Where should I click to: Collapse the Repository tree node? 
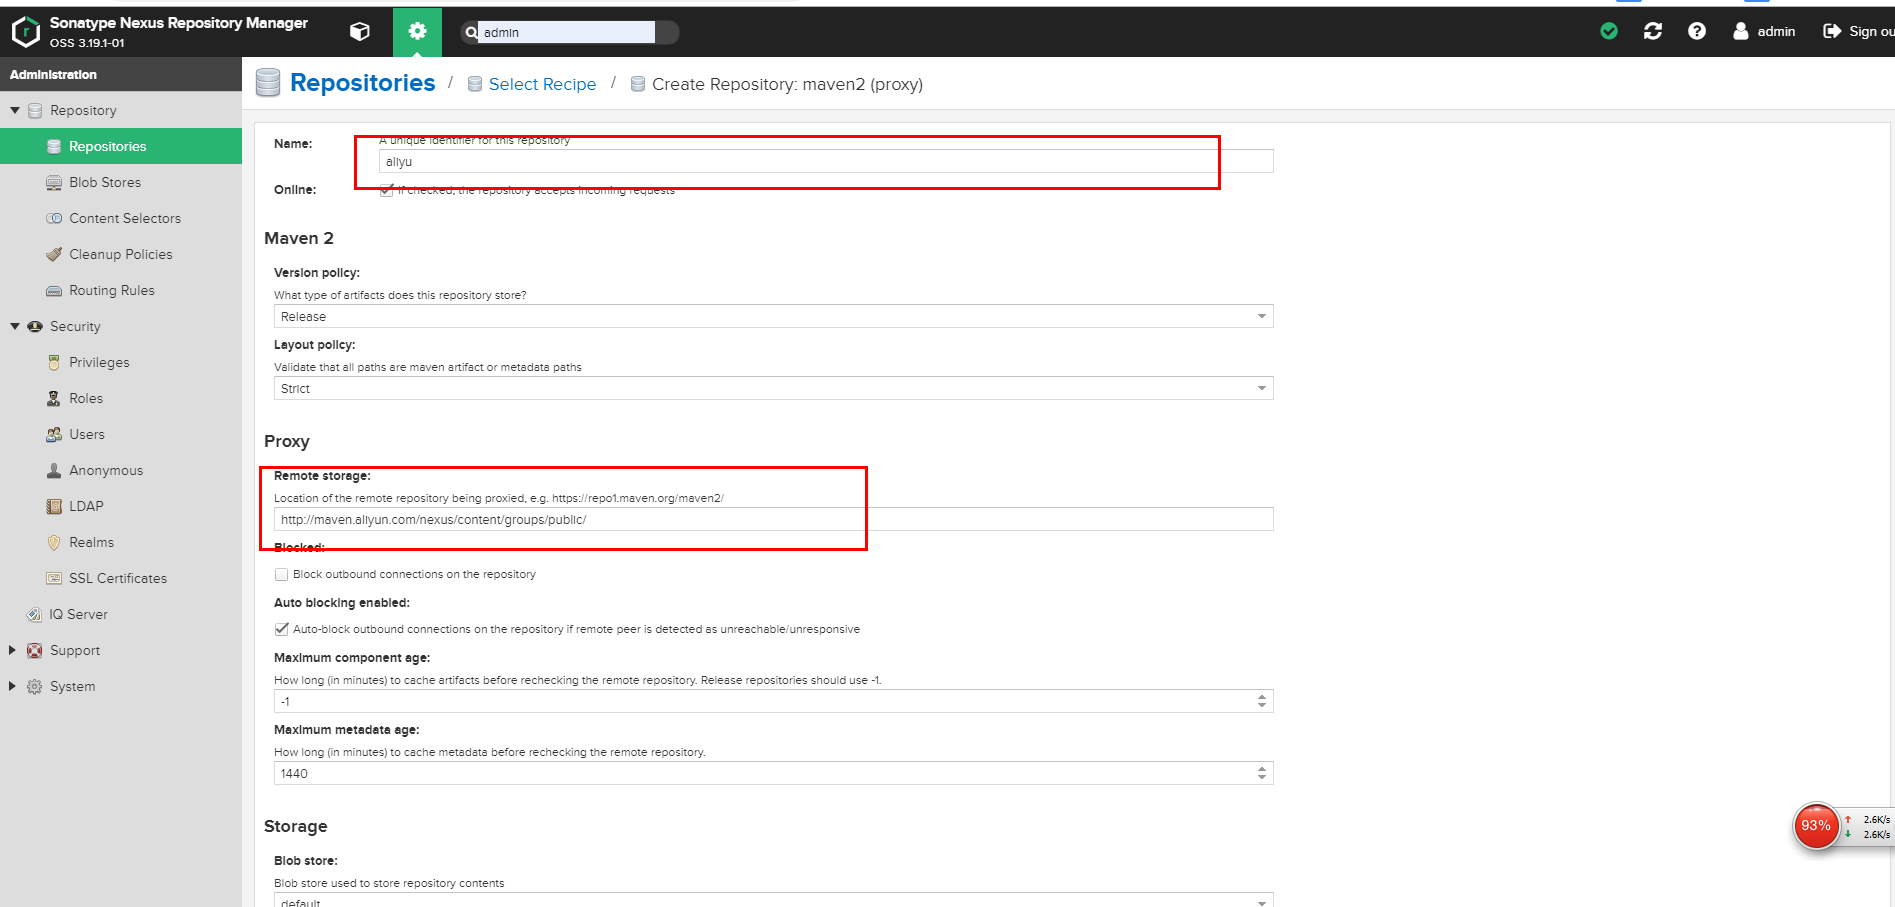15,110
